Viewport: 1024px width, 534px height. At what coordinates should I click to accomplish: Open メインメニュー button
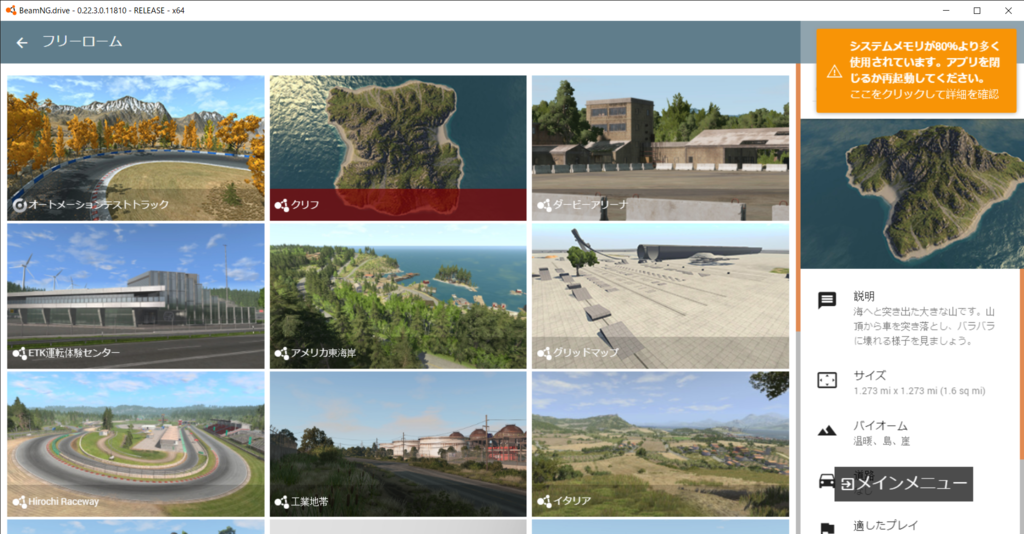coord(904,484)
